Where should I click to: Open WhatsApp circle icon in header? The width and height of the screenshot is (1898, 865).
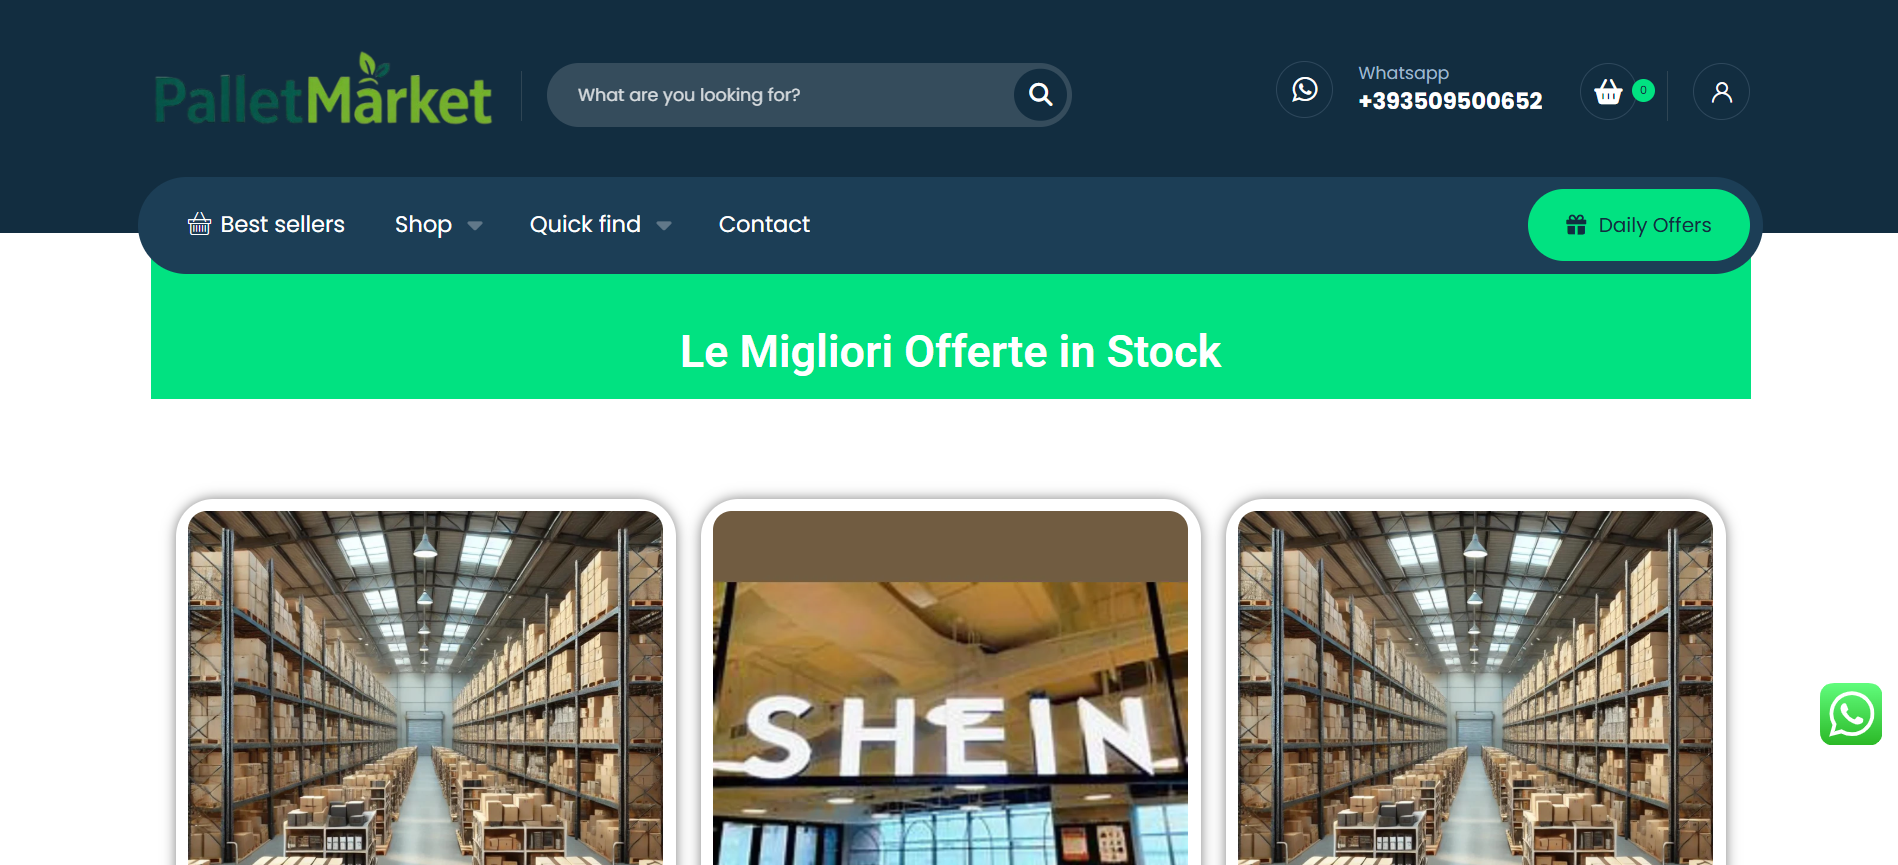(1304, 90)
